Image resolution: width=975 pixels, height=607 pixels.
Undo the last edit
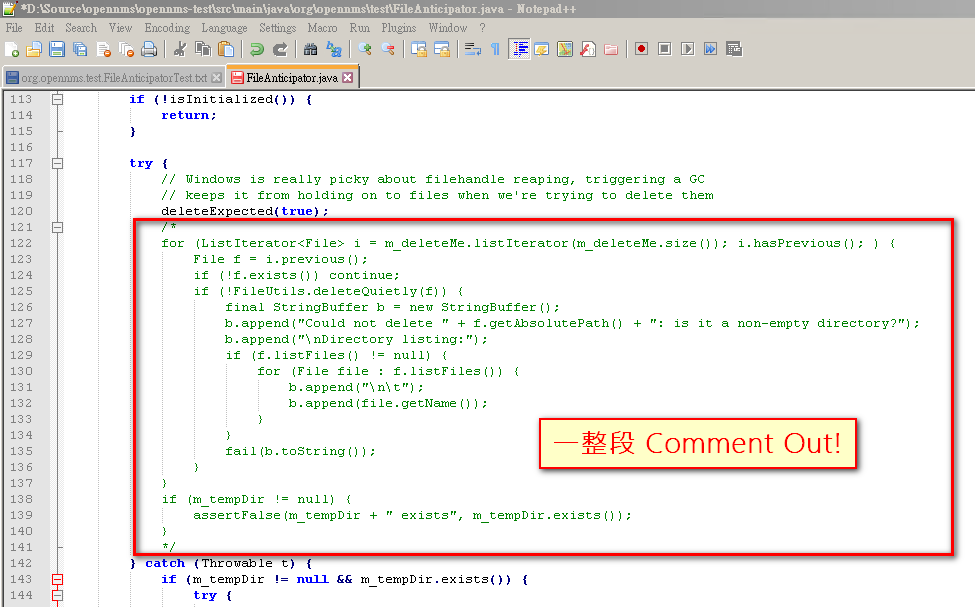pyautogui.click(x=256, y=49)
